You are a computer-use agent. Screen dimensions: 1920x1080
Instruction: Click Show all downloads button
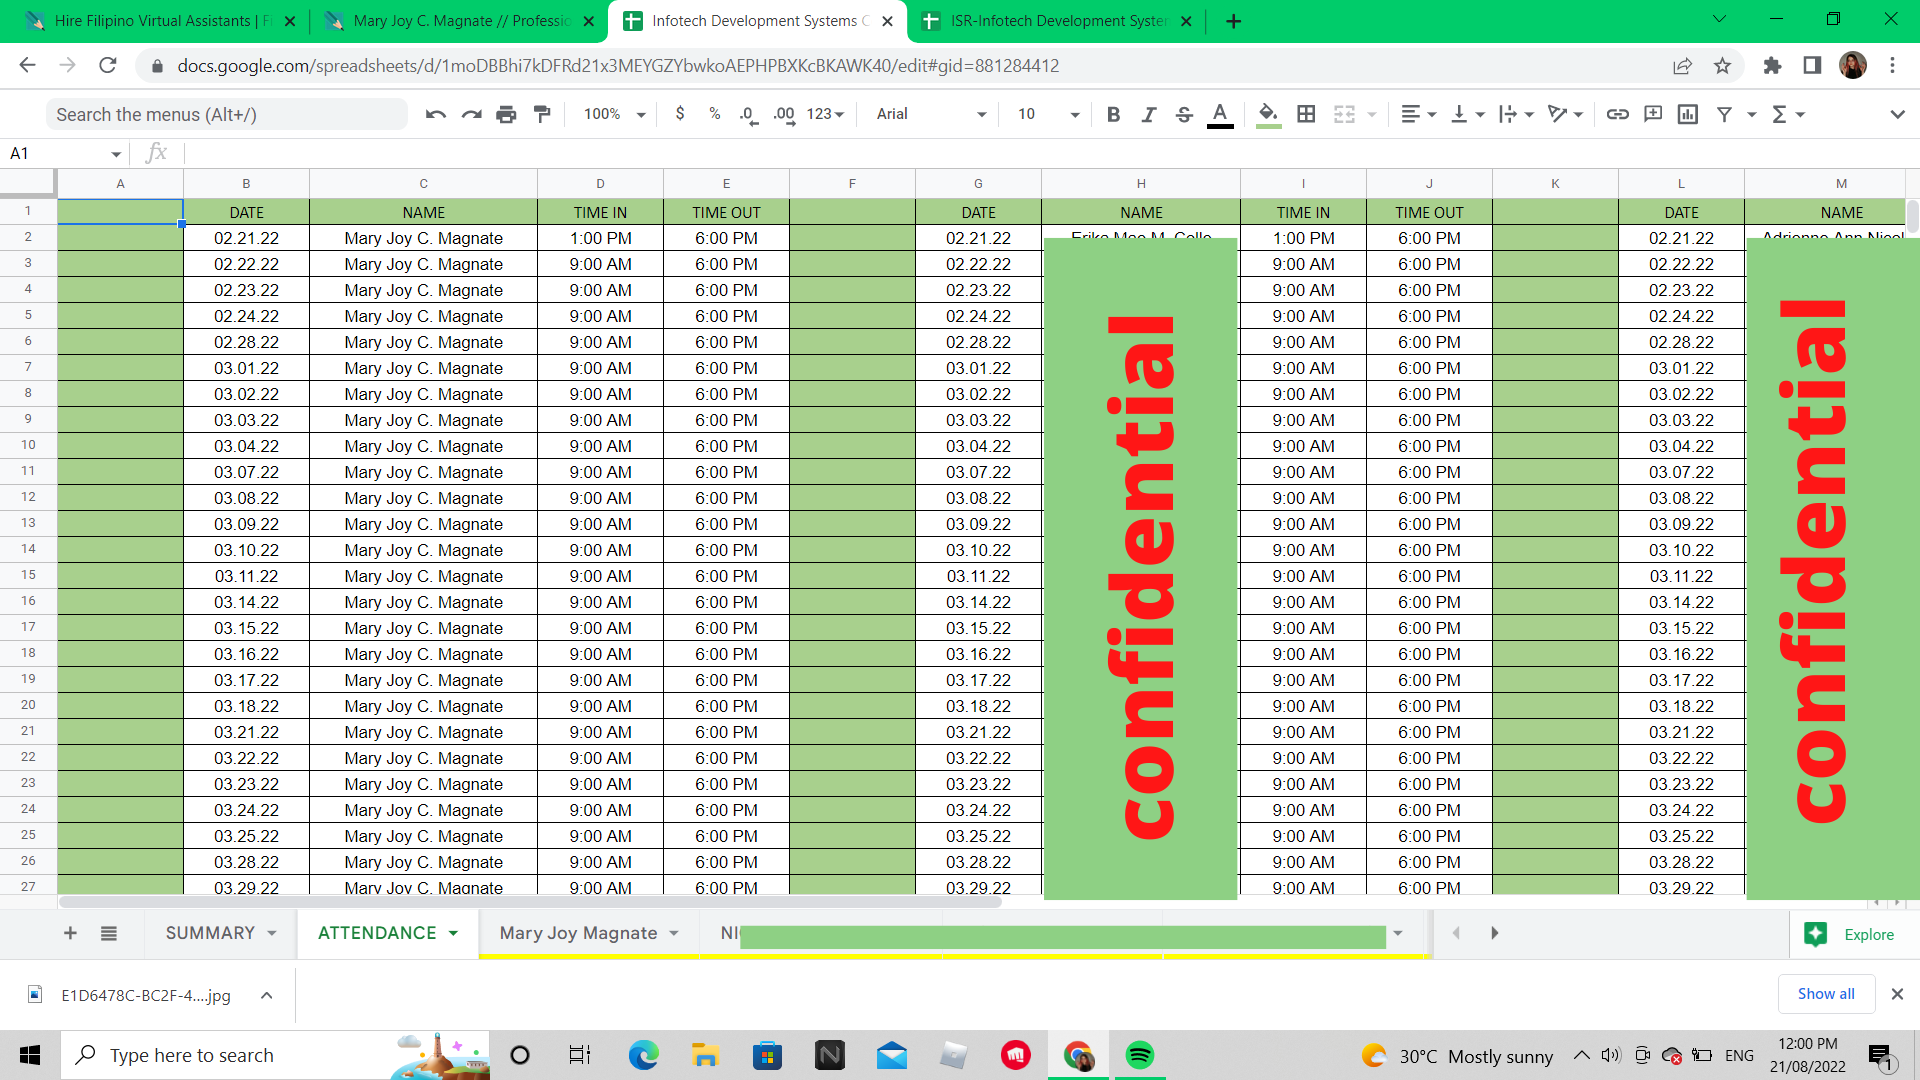point(1825,993)
